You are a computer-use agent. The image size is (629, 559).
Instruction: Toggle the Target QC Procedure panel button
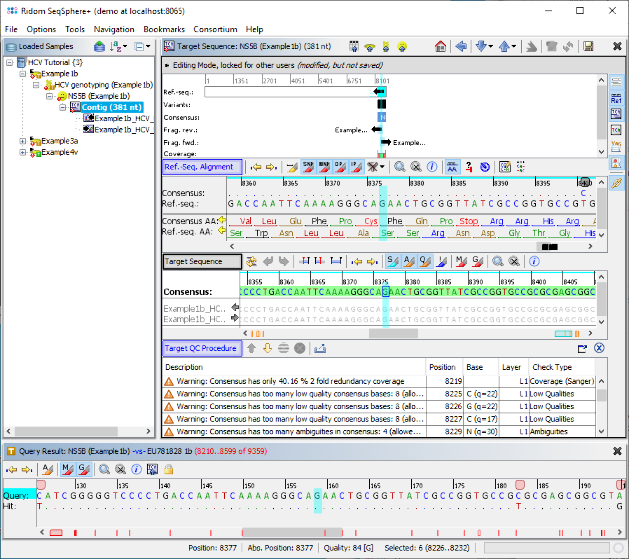(x=200, y=348)
